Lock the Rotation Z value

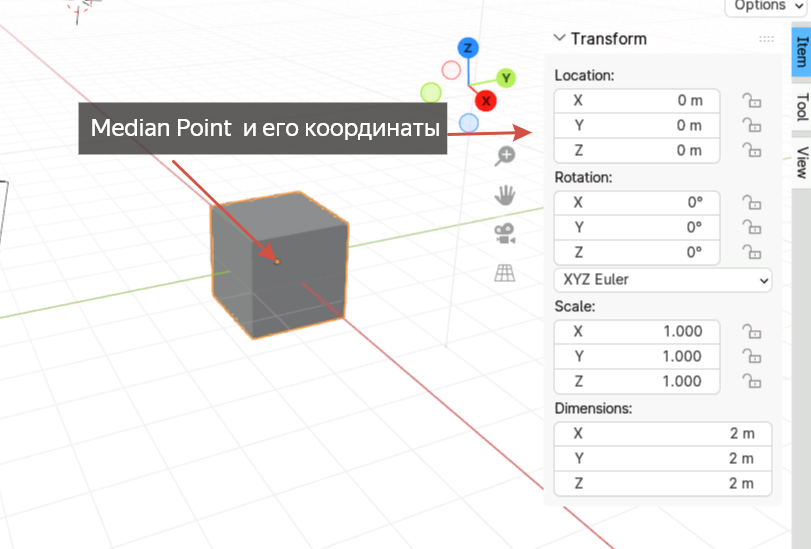752,252
